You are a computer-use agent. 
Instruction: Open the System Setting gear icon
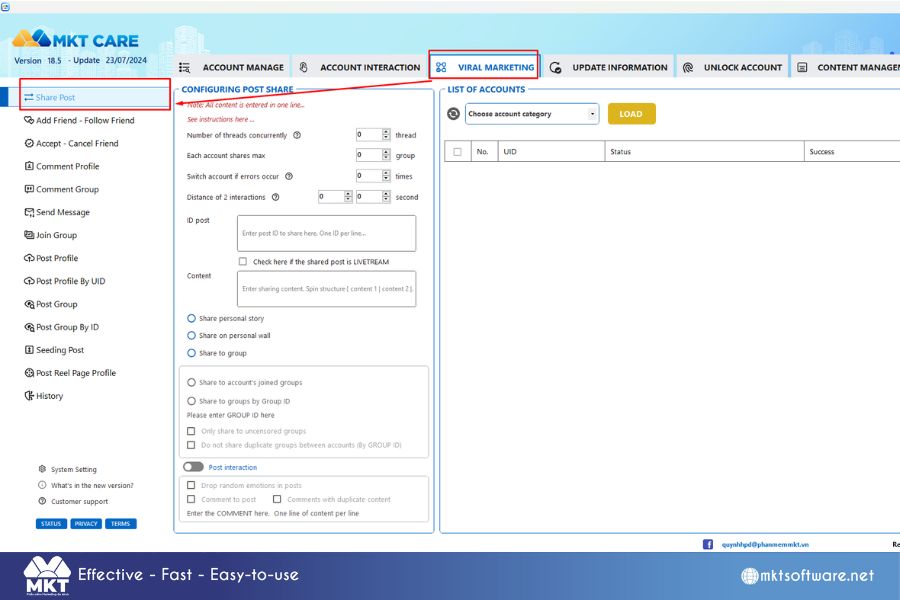pyautogui.click(x=42, y=469)
